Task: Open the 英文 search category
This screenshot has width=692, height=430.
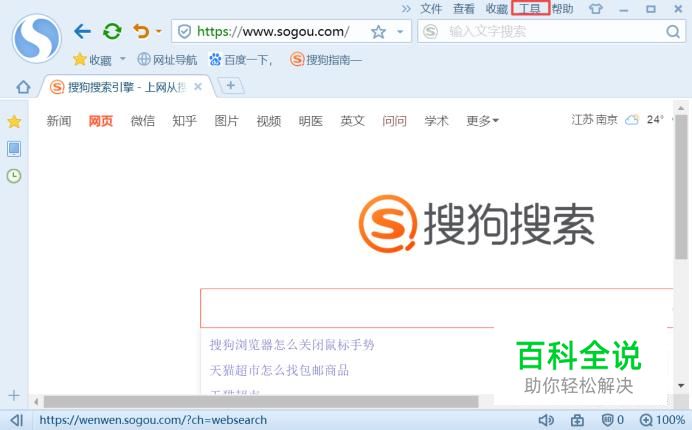Action: coord(353,121)
